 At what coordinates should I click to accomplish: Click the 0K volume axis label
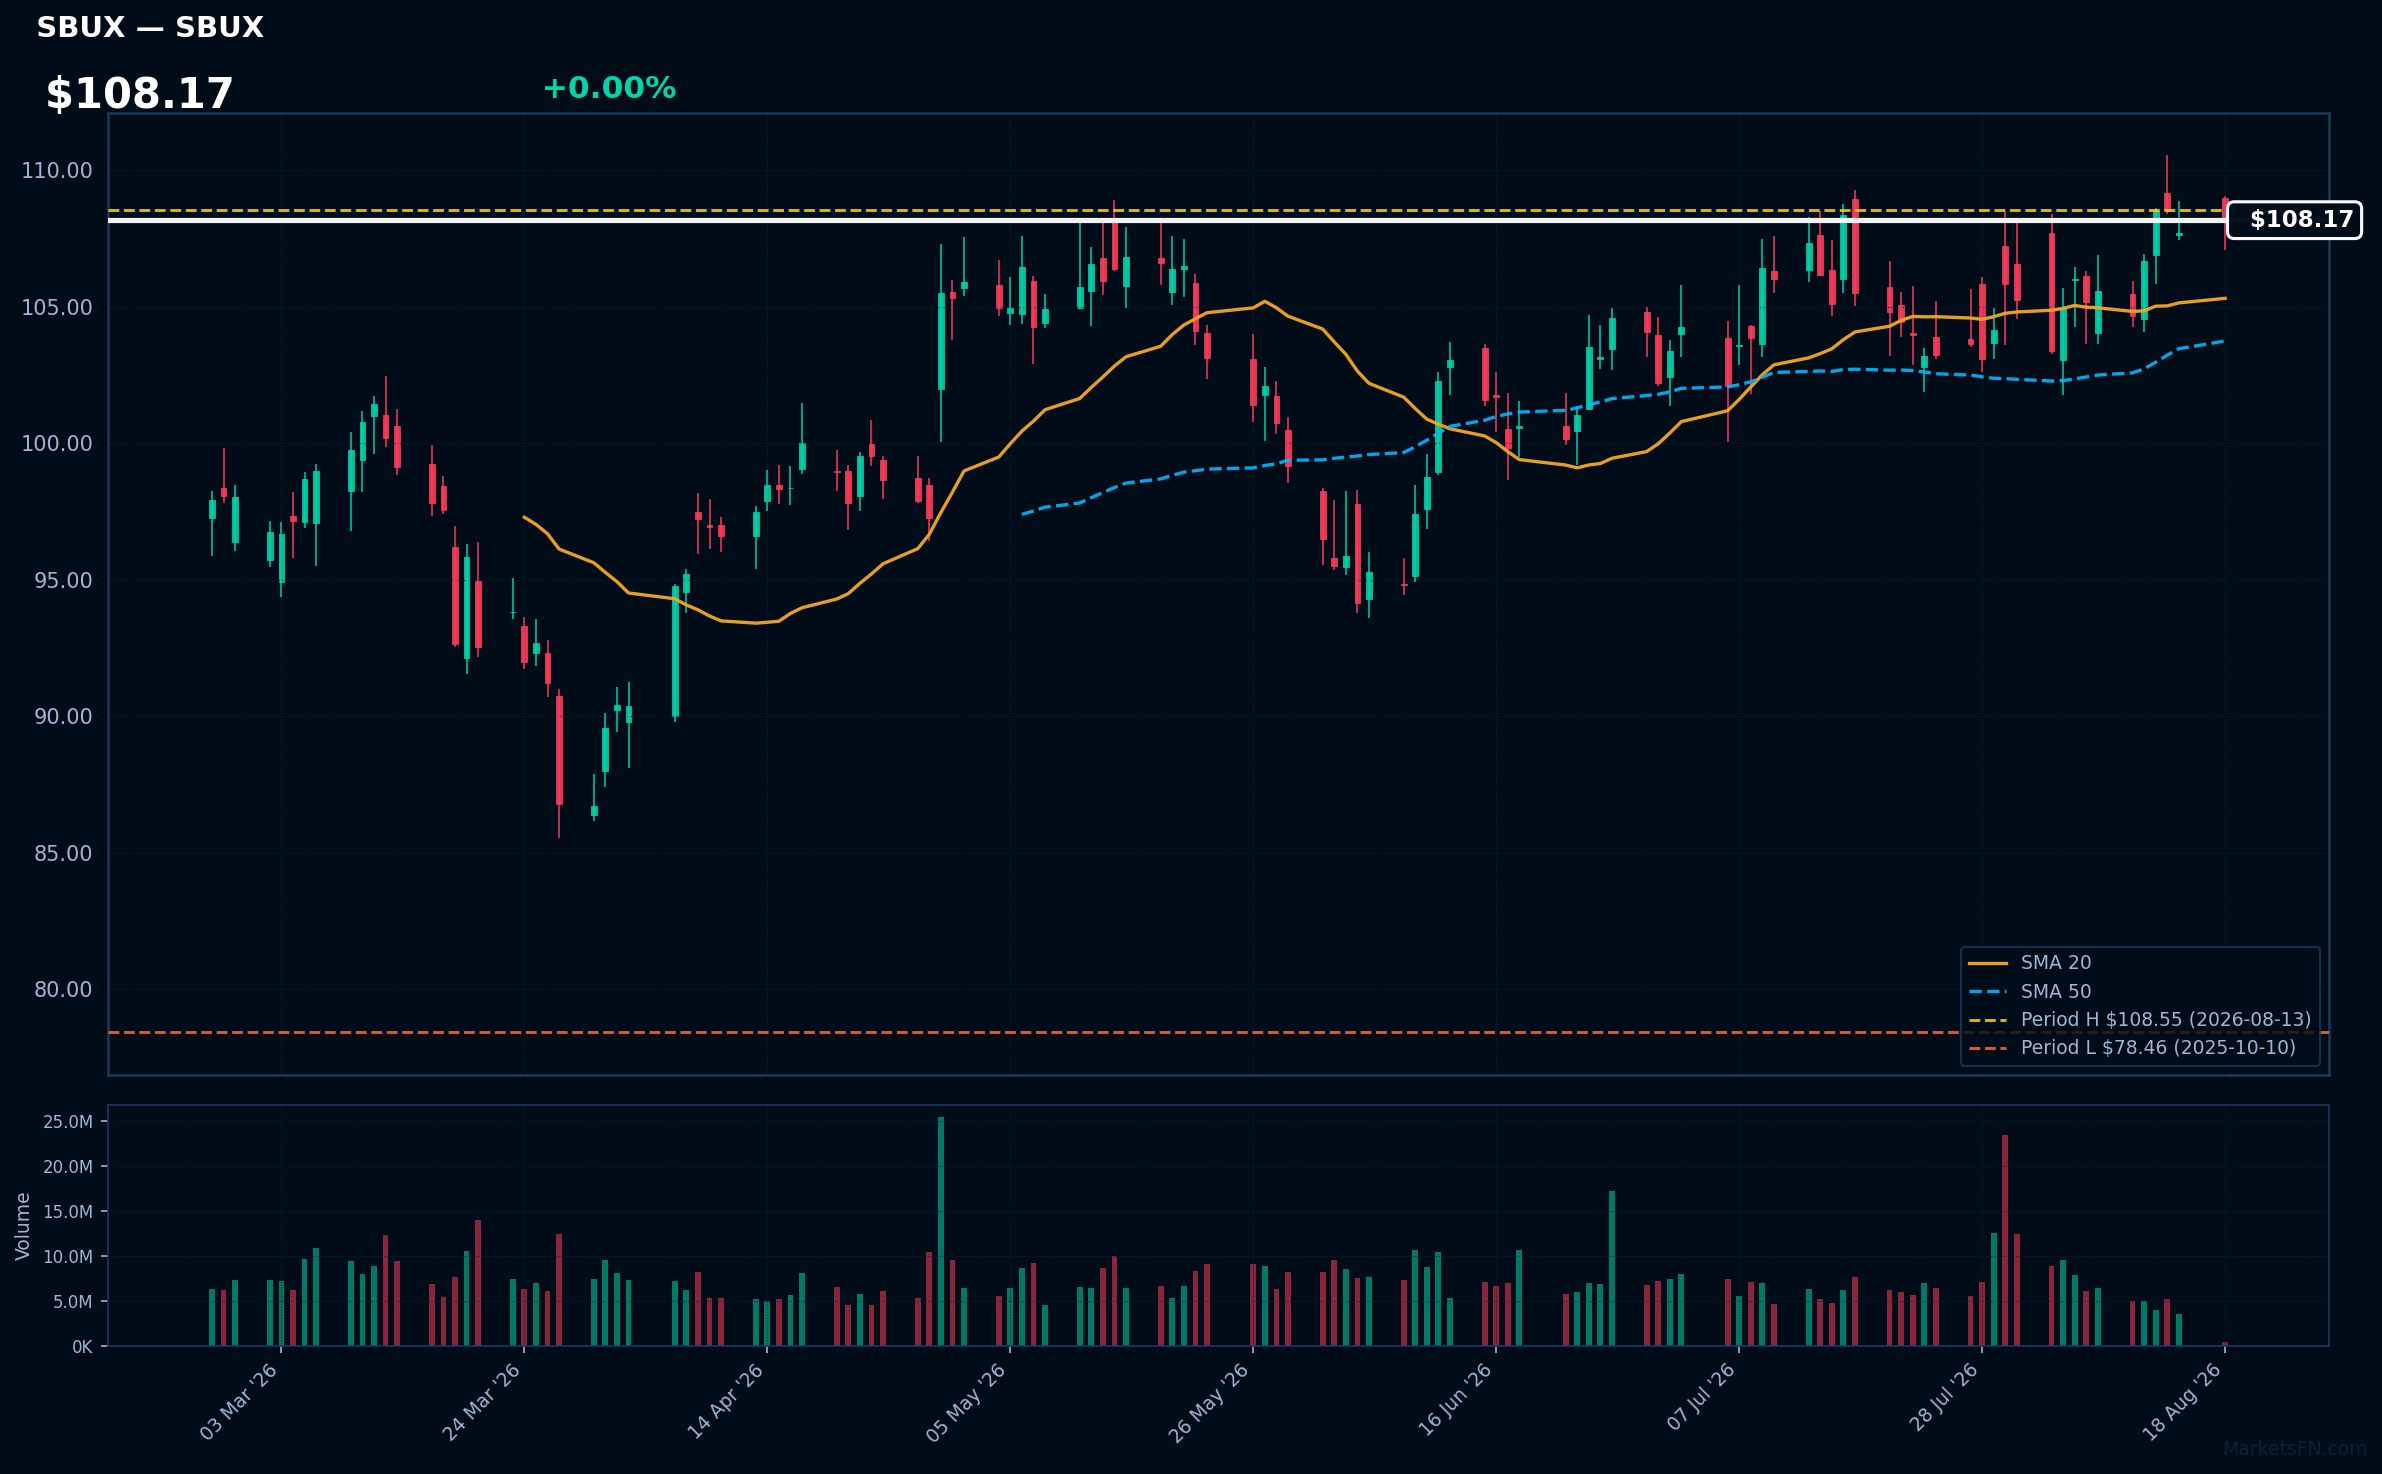tap(82, 1347)
